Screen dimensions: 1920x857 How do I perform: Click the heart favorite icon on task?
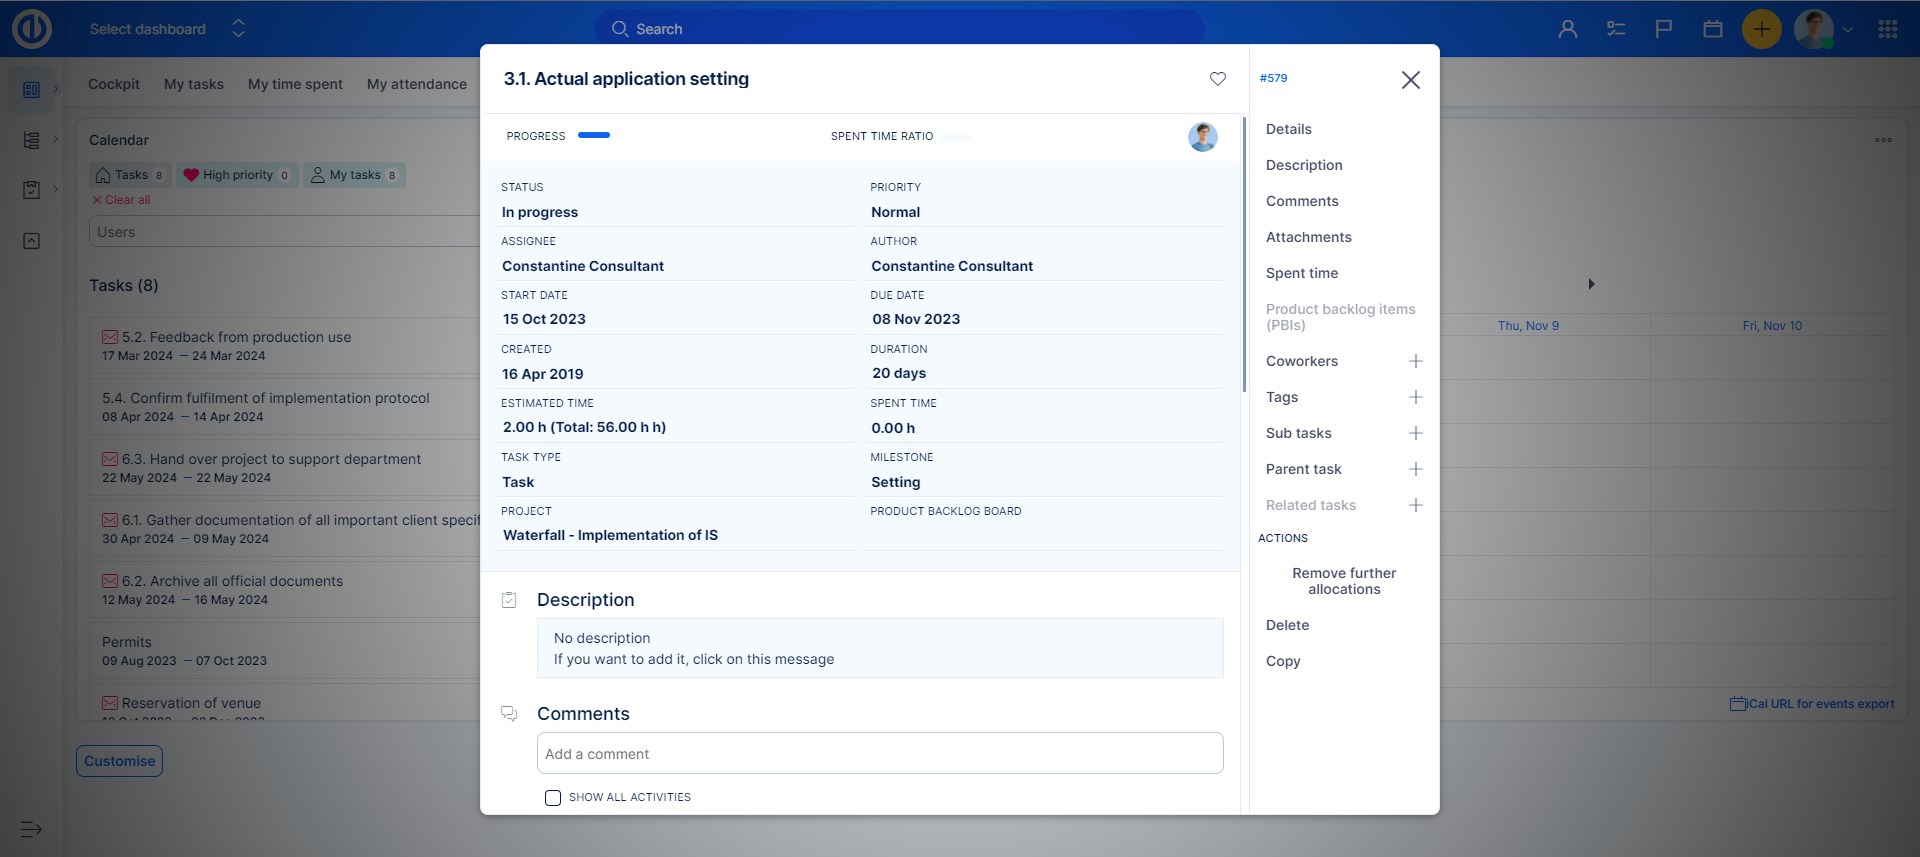[1217, 79]
